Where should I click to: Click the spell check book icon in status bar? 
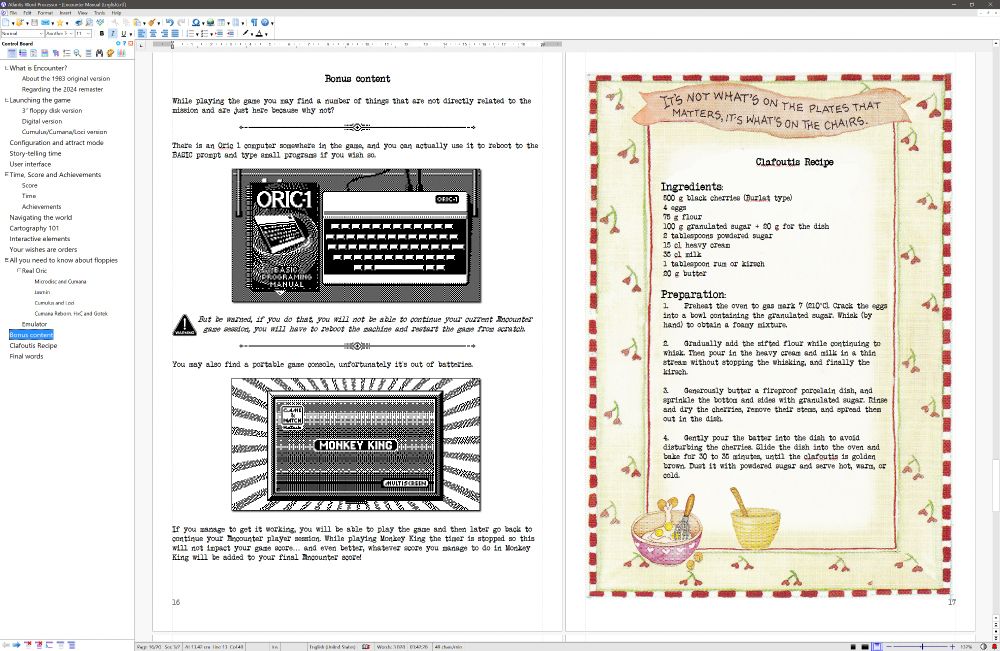366,647
